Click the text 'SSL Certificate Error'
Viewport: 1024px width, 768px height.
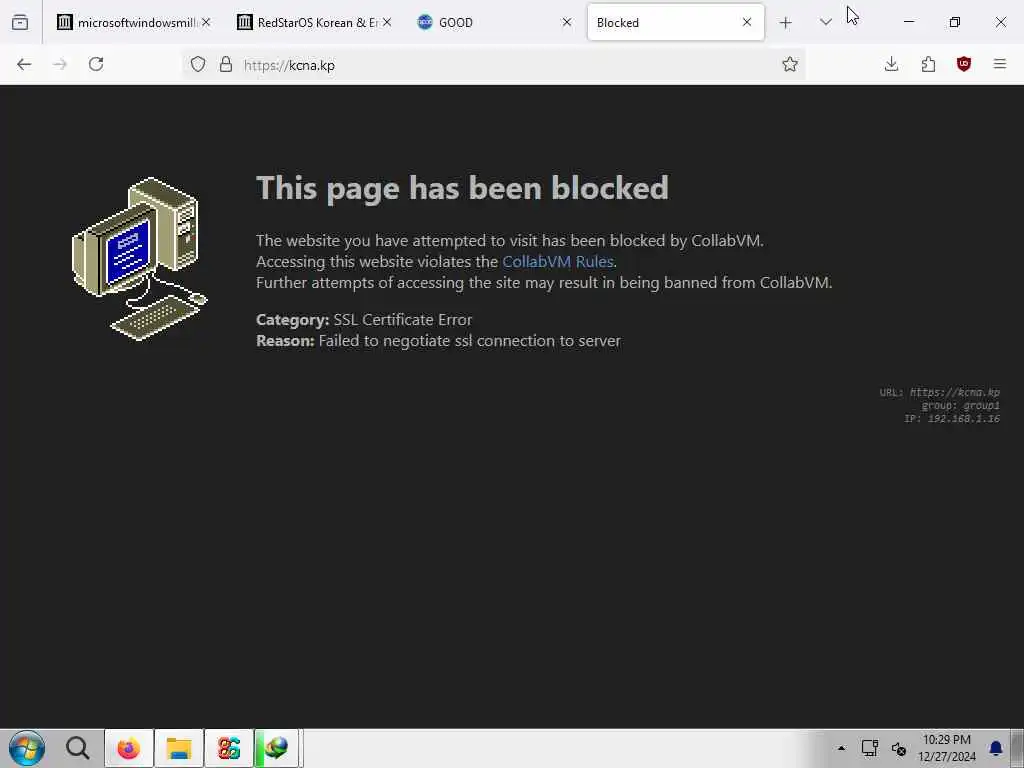[403, 319]
